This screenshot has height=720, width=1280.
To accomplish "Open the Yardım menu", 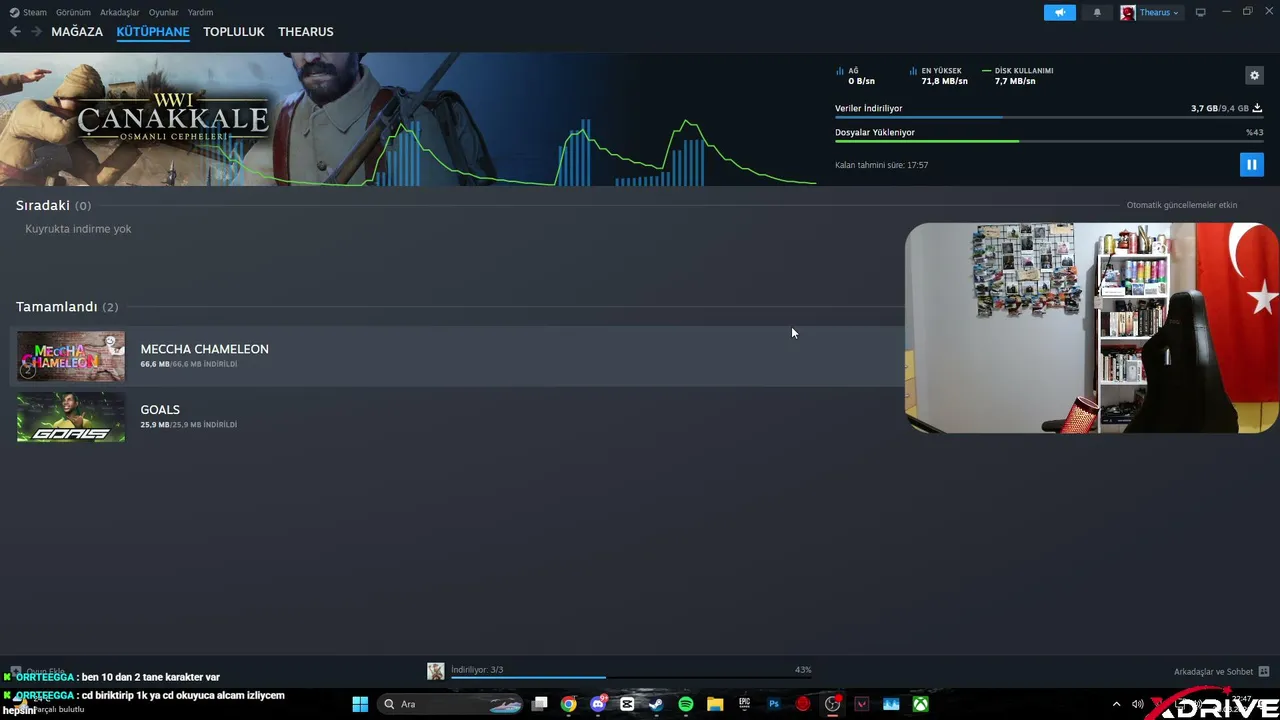I will [x=200, y=12].
